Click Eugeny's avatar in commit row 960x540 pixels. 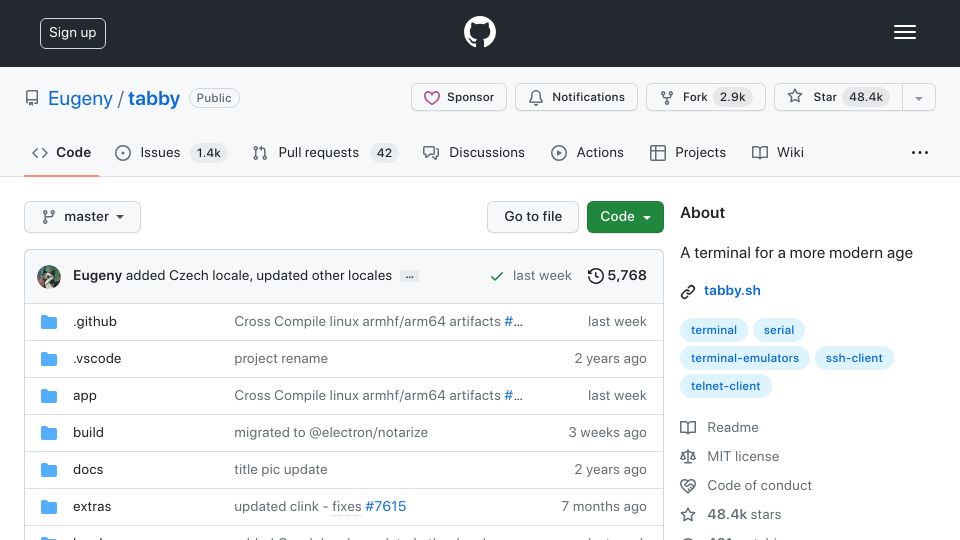click(x=49, y=277)
